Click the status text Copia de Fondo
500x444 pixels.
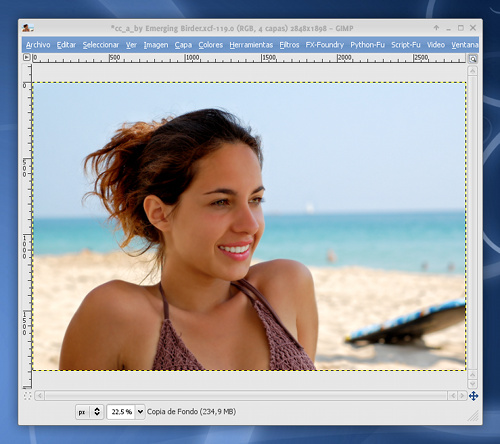pos(191,412)
